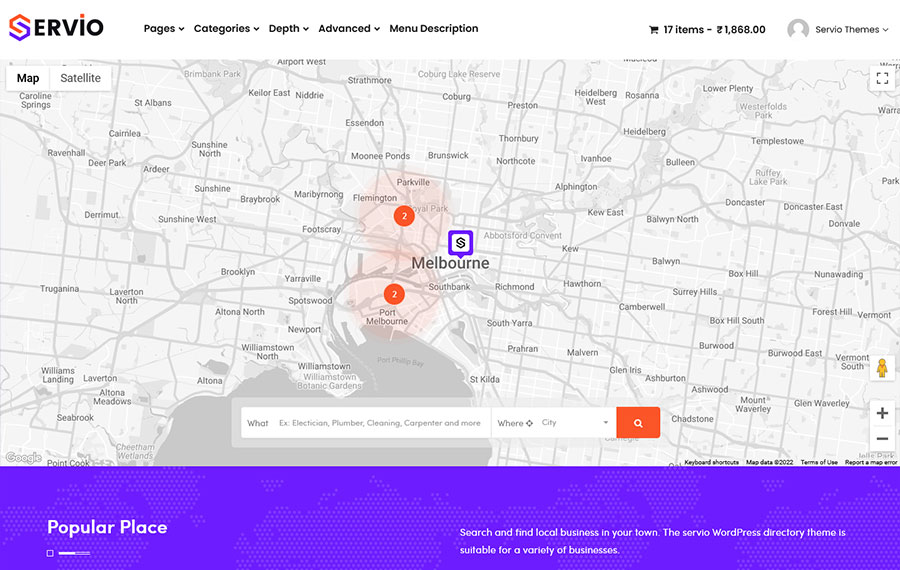Zoom out on the map
The height and width of the screenshot is (570, 900).
pyautogui.click(x=882, y=438)
